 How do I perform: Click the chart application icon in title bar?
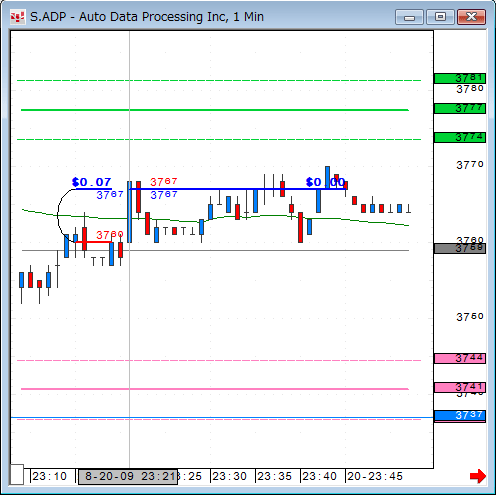click(x=17, y=17)
